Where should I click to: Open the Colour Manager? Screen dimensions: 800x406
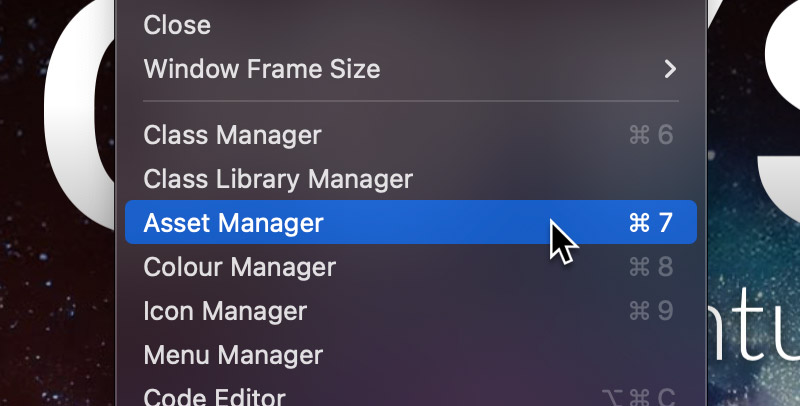tap(240, 268)
